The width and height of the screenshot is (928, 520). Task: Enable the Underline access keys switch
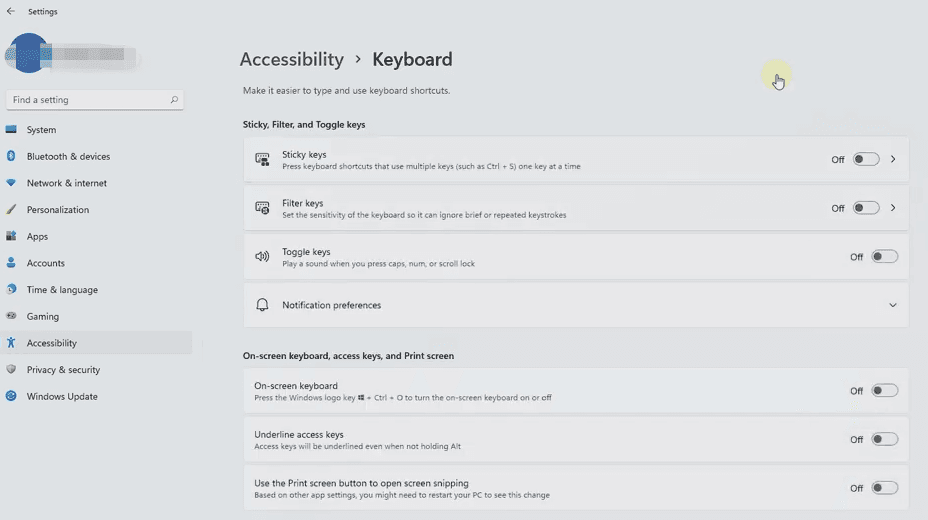coord(885,439)
